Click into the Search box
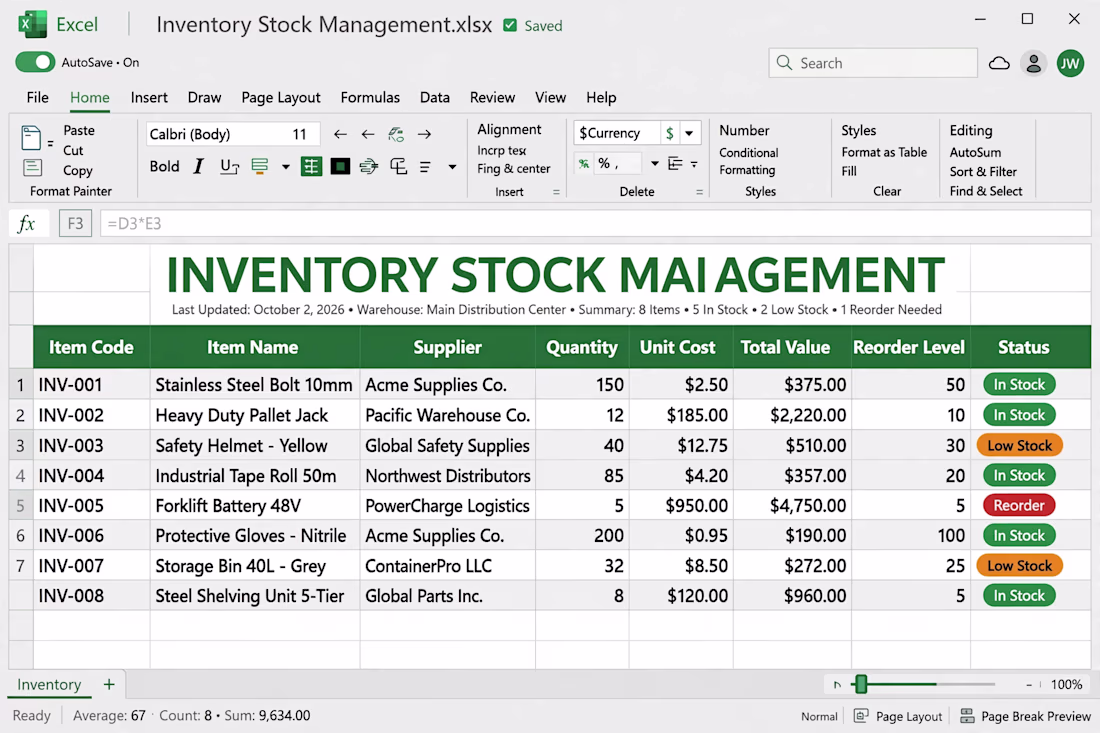 (x=873, y=63)
